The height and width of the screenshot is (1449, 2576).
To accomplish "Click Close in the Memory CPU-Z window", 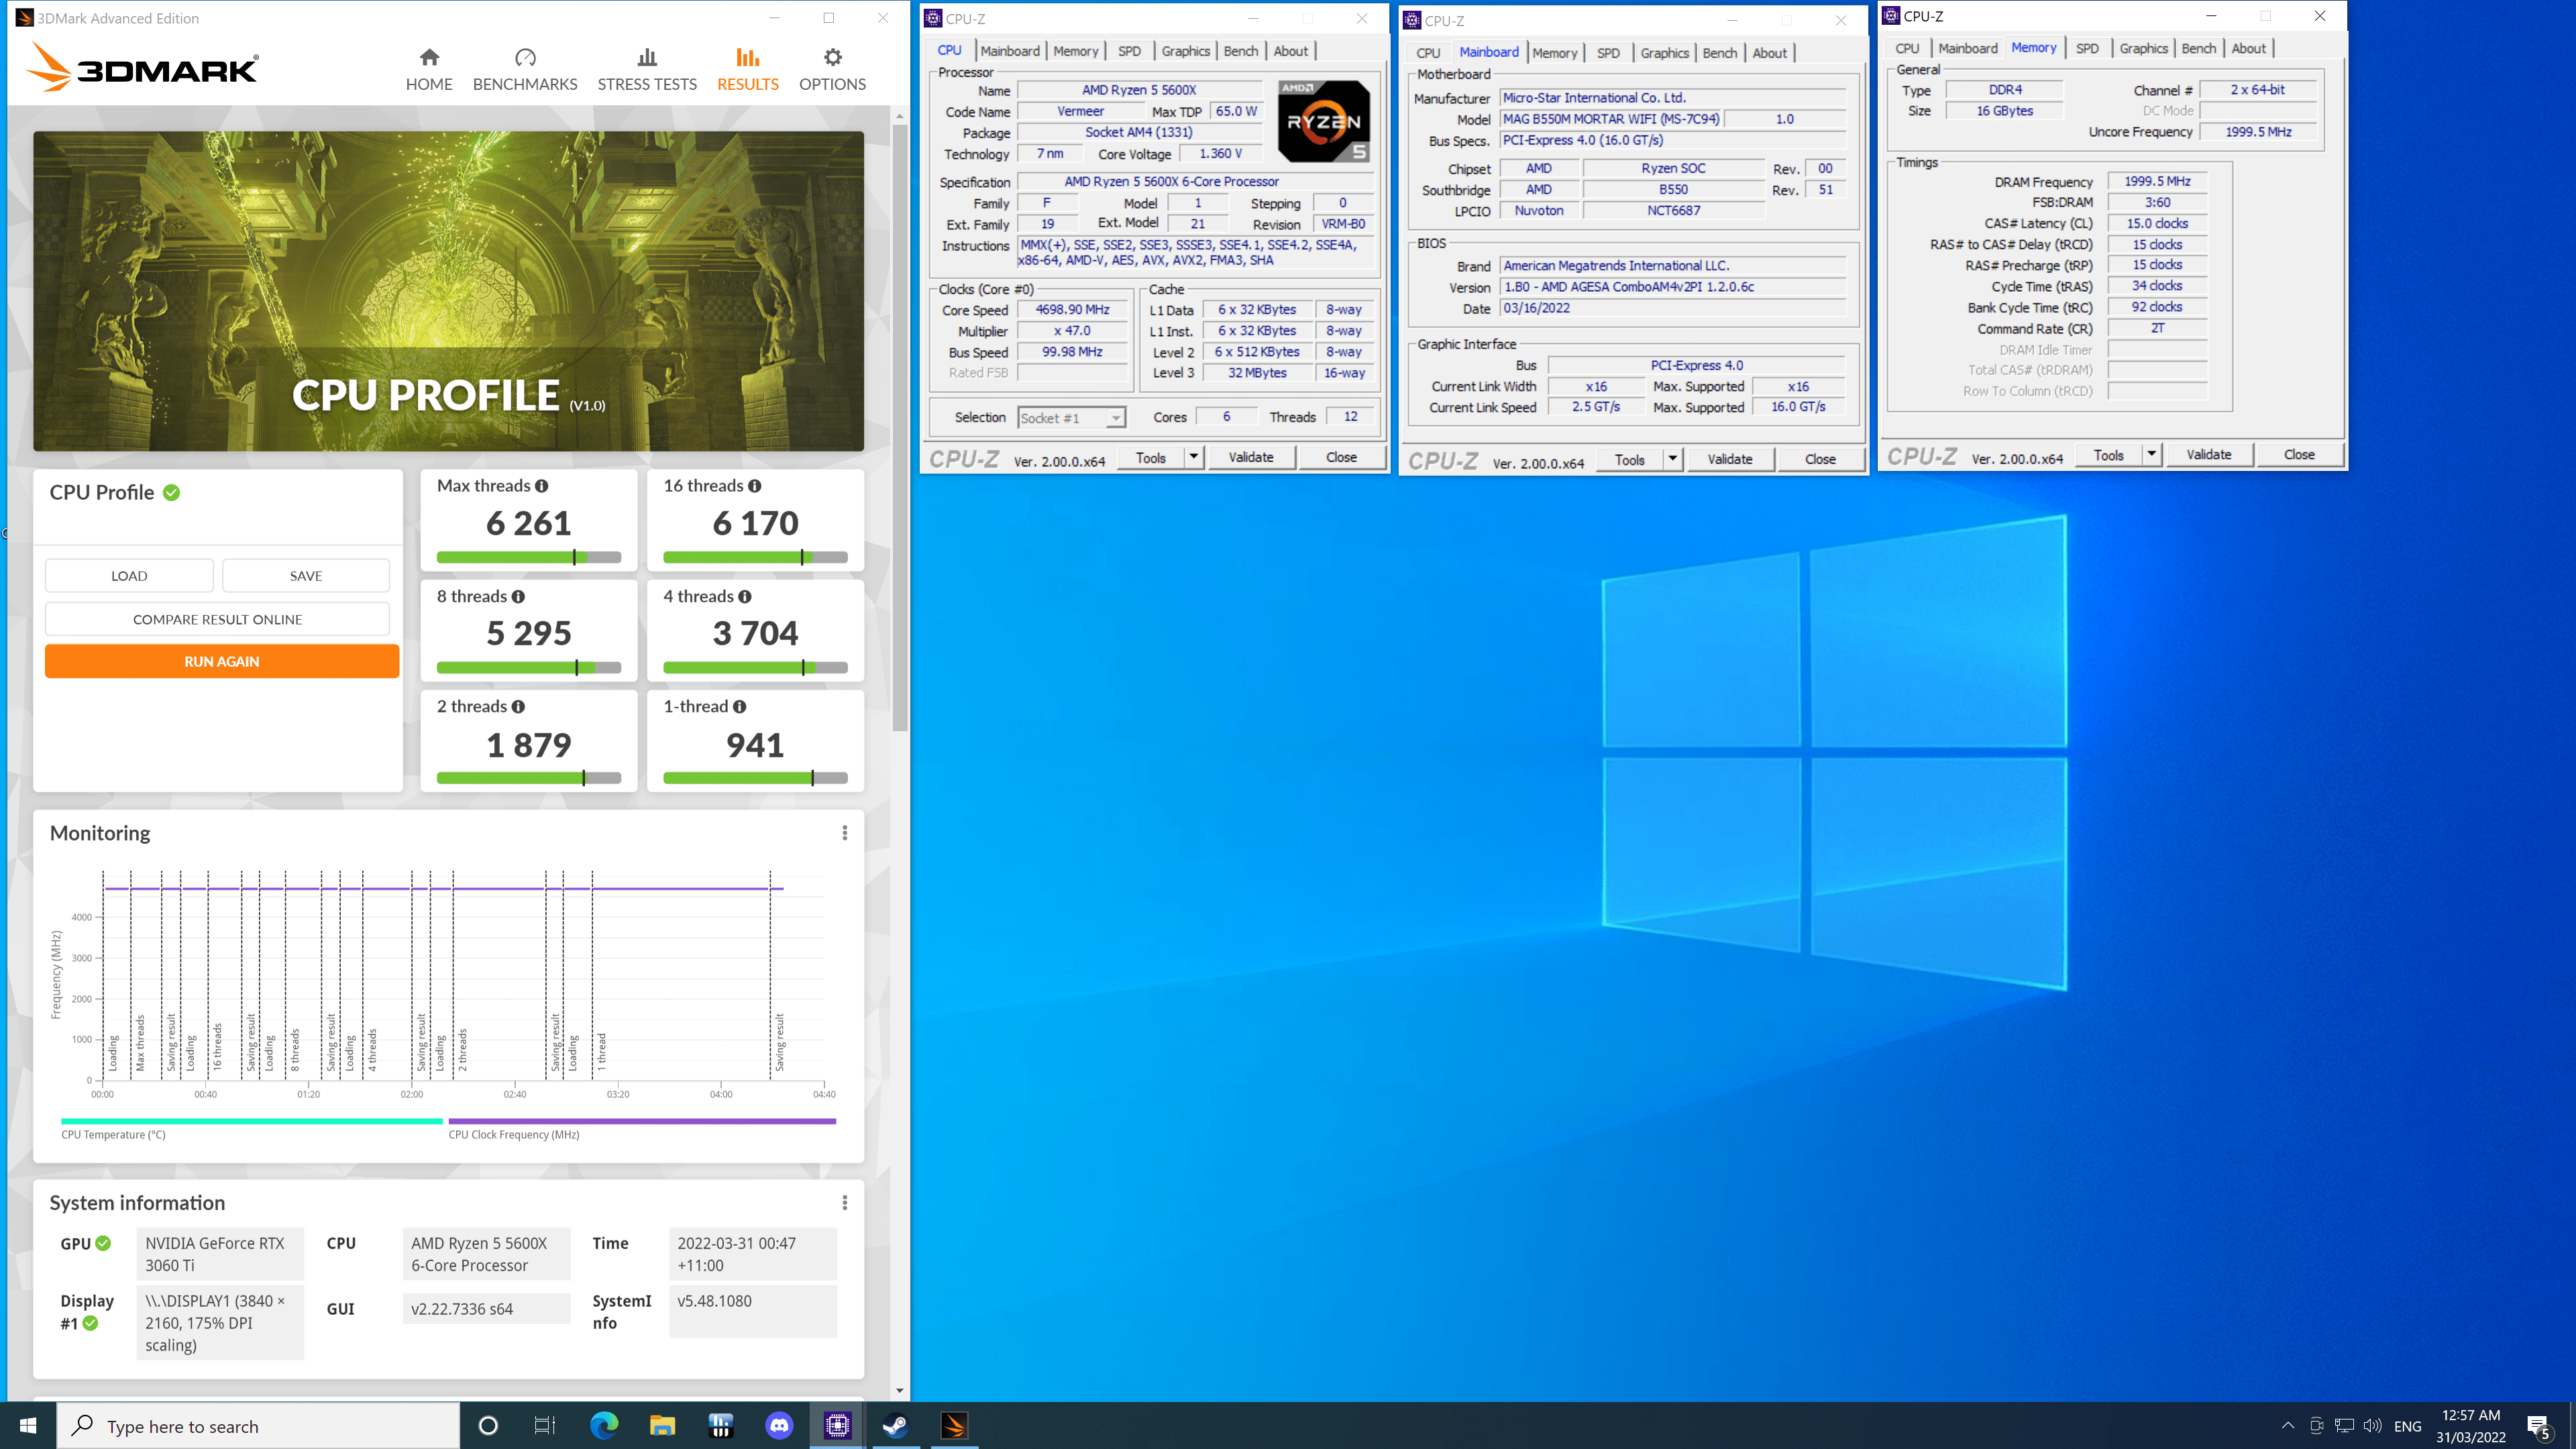I will click(2299, 454).
